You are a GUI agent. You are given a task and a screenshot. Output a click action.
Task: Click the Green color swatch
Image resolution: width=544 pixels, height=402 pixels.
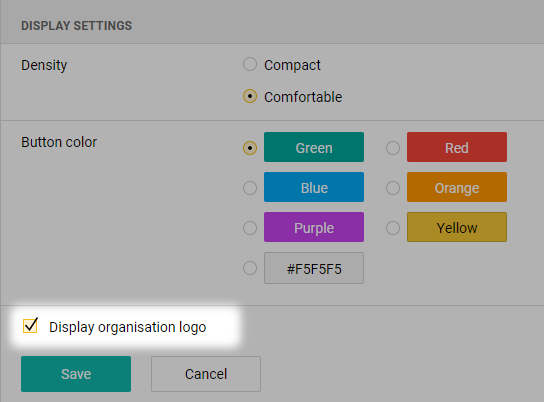(x=314, y=147)
